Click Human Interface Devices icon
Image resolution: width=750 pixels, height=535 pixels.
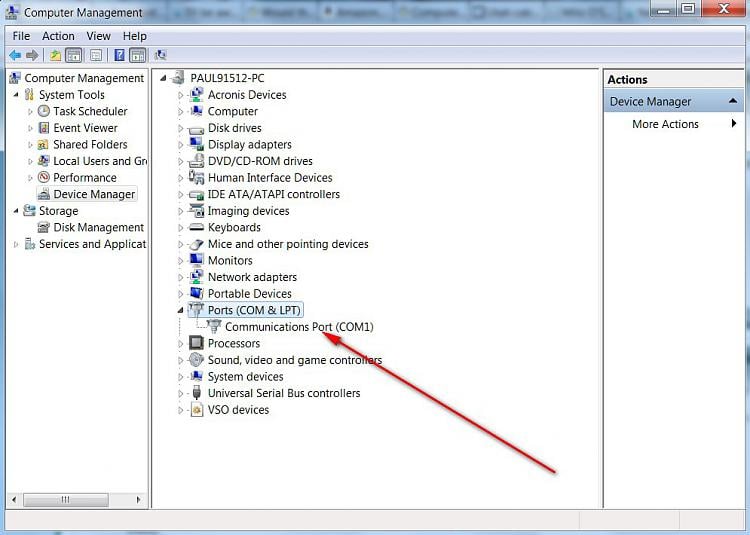[x=196, y=177]
